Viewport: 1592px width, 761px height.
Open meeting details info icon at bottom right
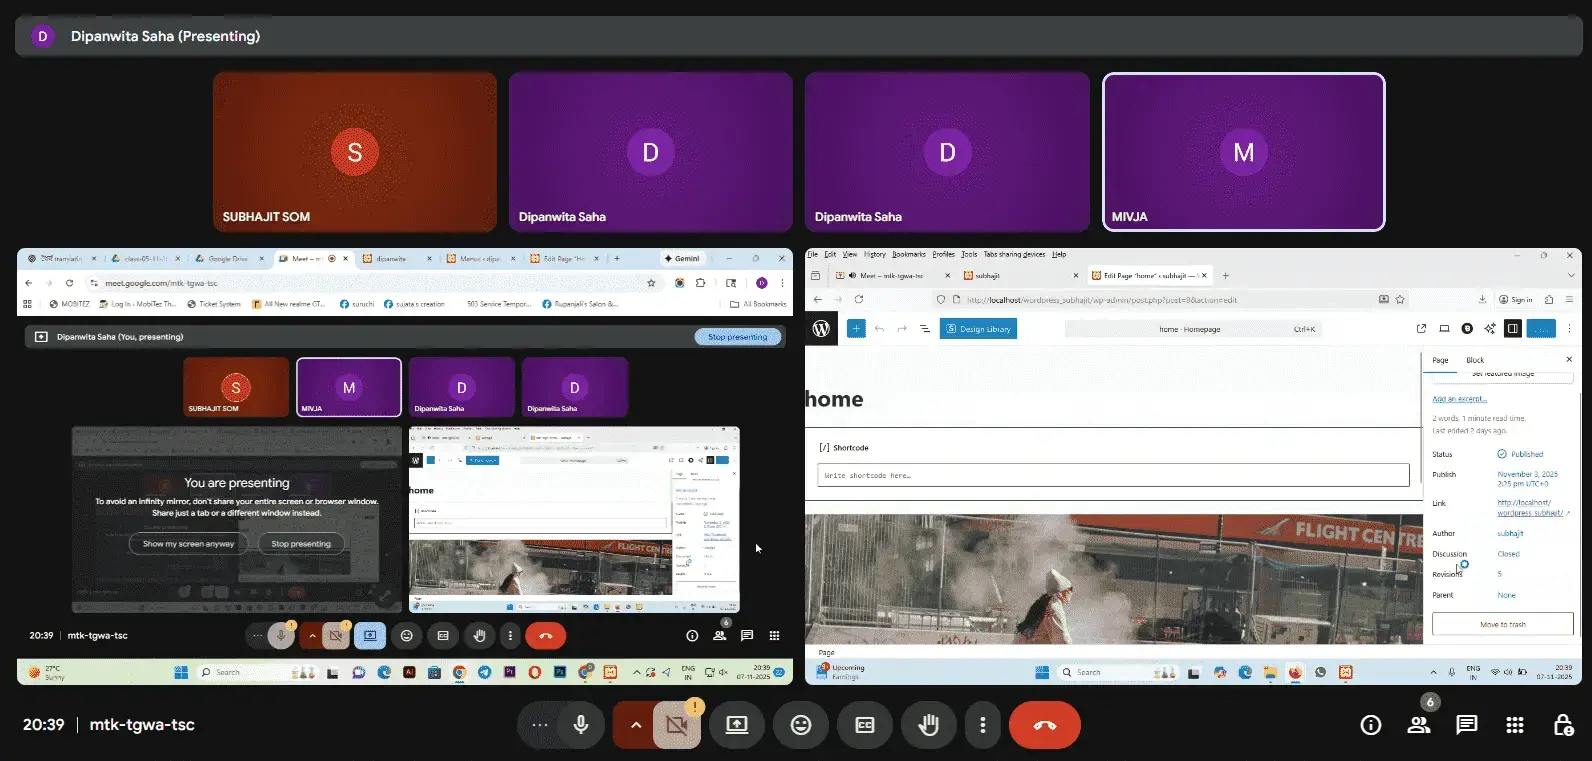[x=1370, y=725]
